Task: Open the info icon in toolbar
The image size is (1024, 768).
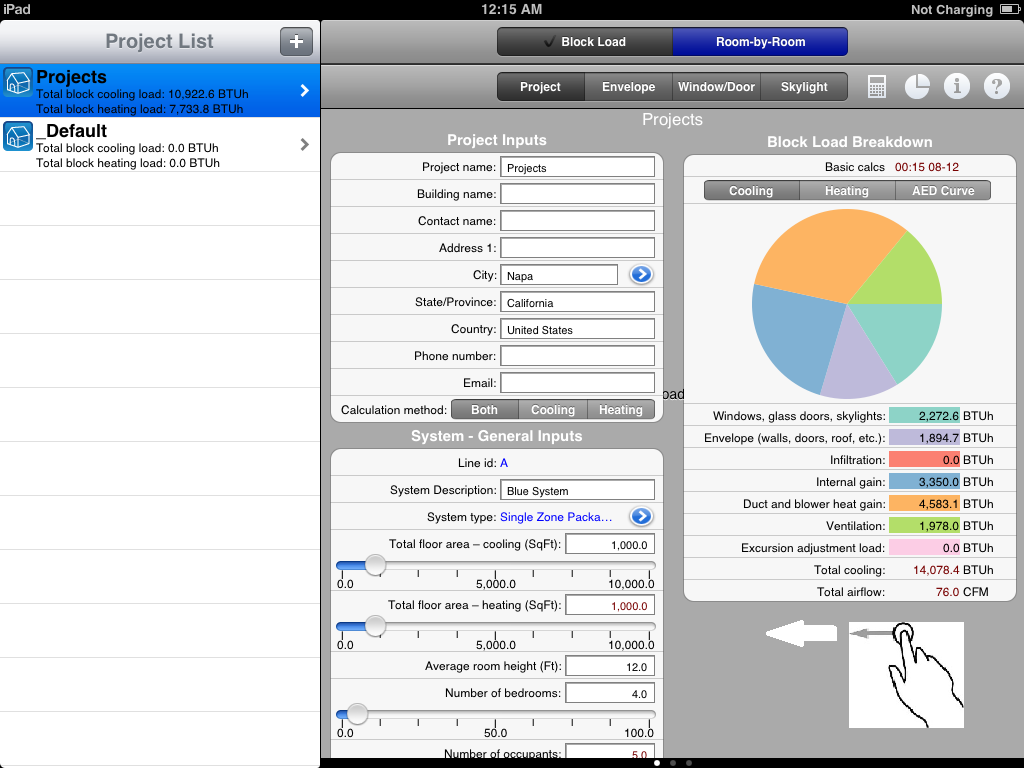Action: pos(957,86)
